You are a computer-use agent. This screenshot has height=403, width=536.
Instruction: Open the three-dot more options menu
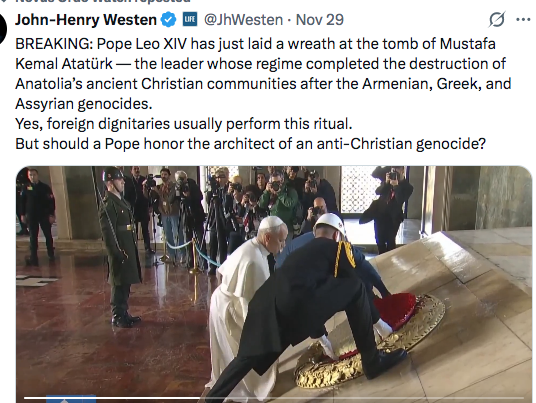click(523, 19)
